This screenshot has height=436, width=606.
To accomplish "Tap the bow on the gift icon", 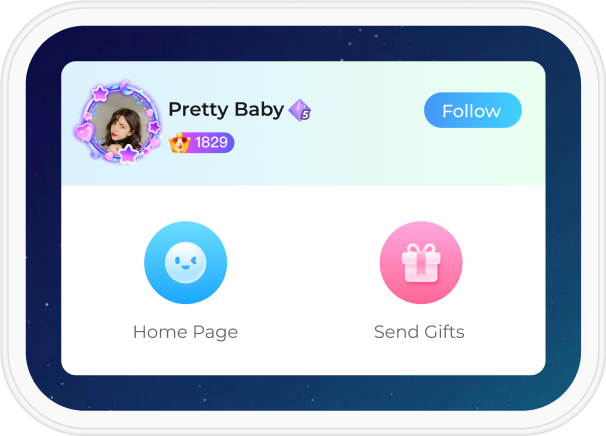I will click(421, 249).
